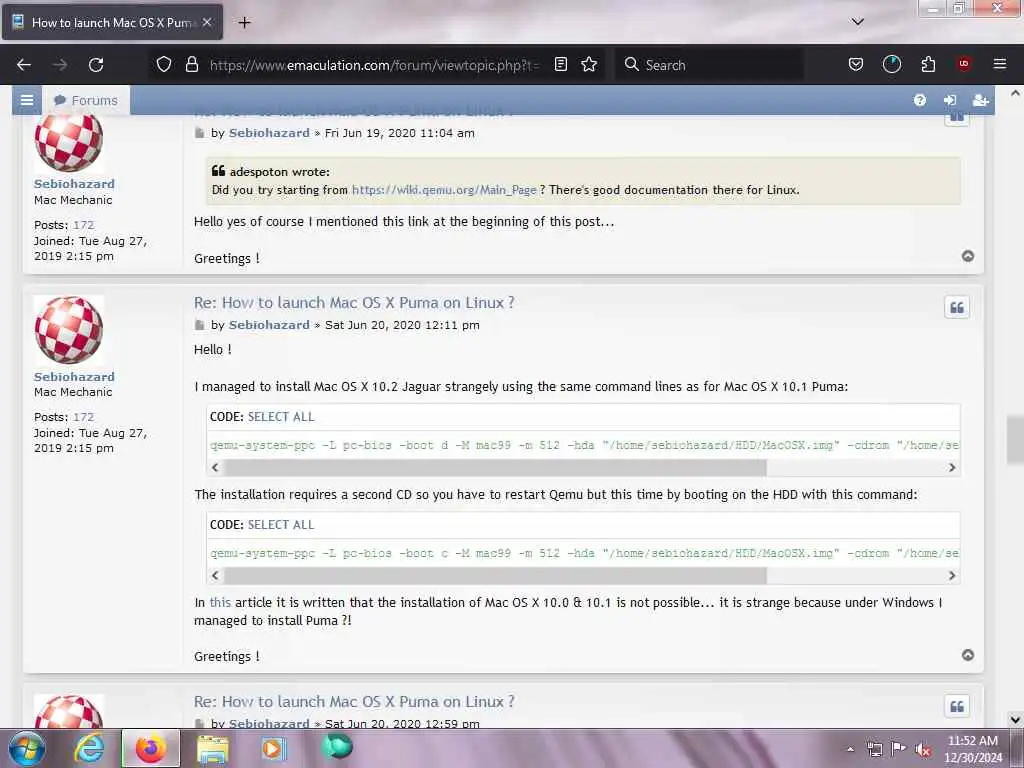
Task: Open the Pocket save icon
Action: 856,65
